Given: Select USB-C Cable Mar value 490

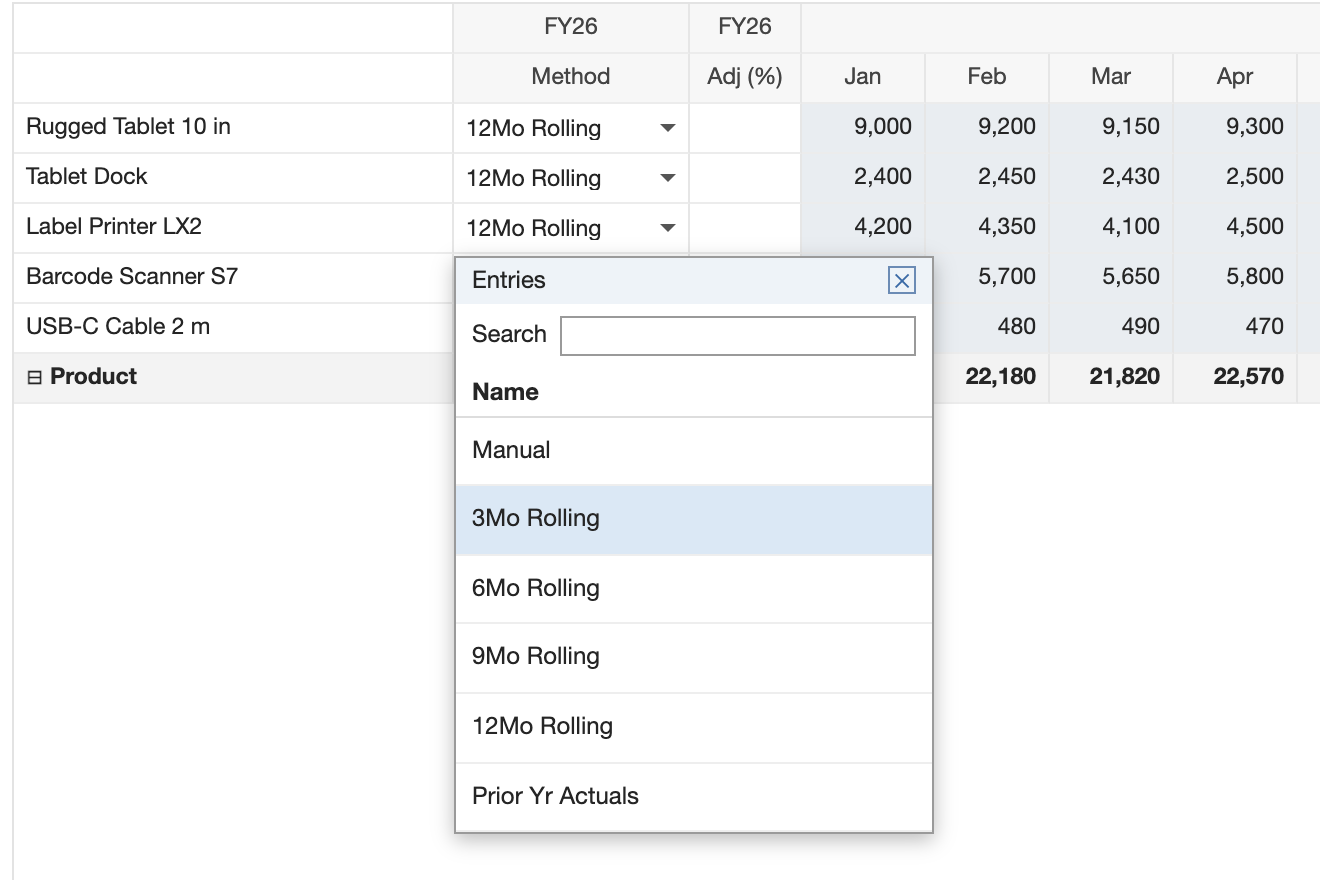Looking at the screenshot, I should [x=1111, y=328].
